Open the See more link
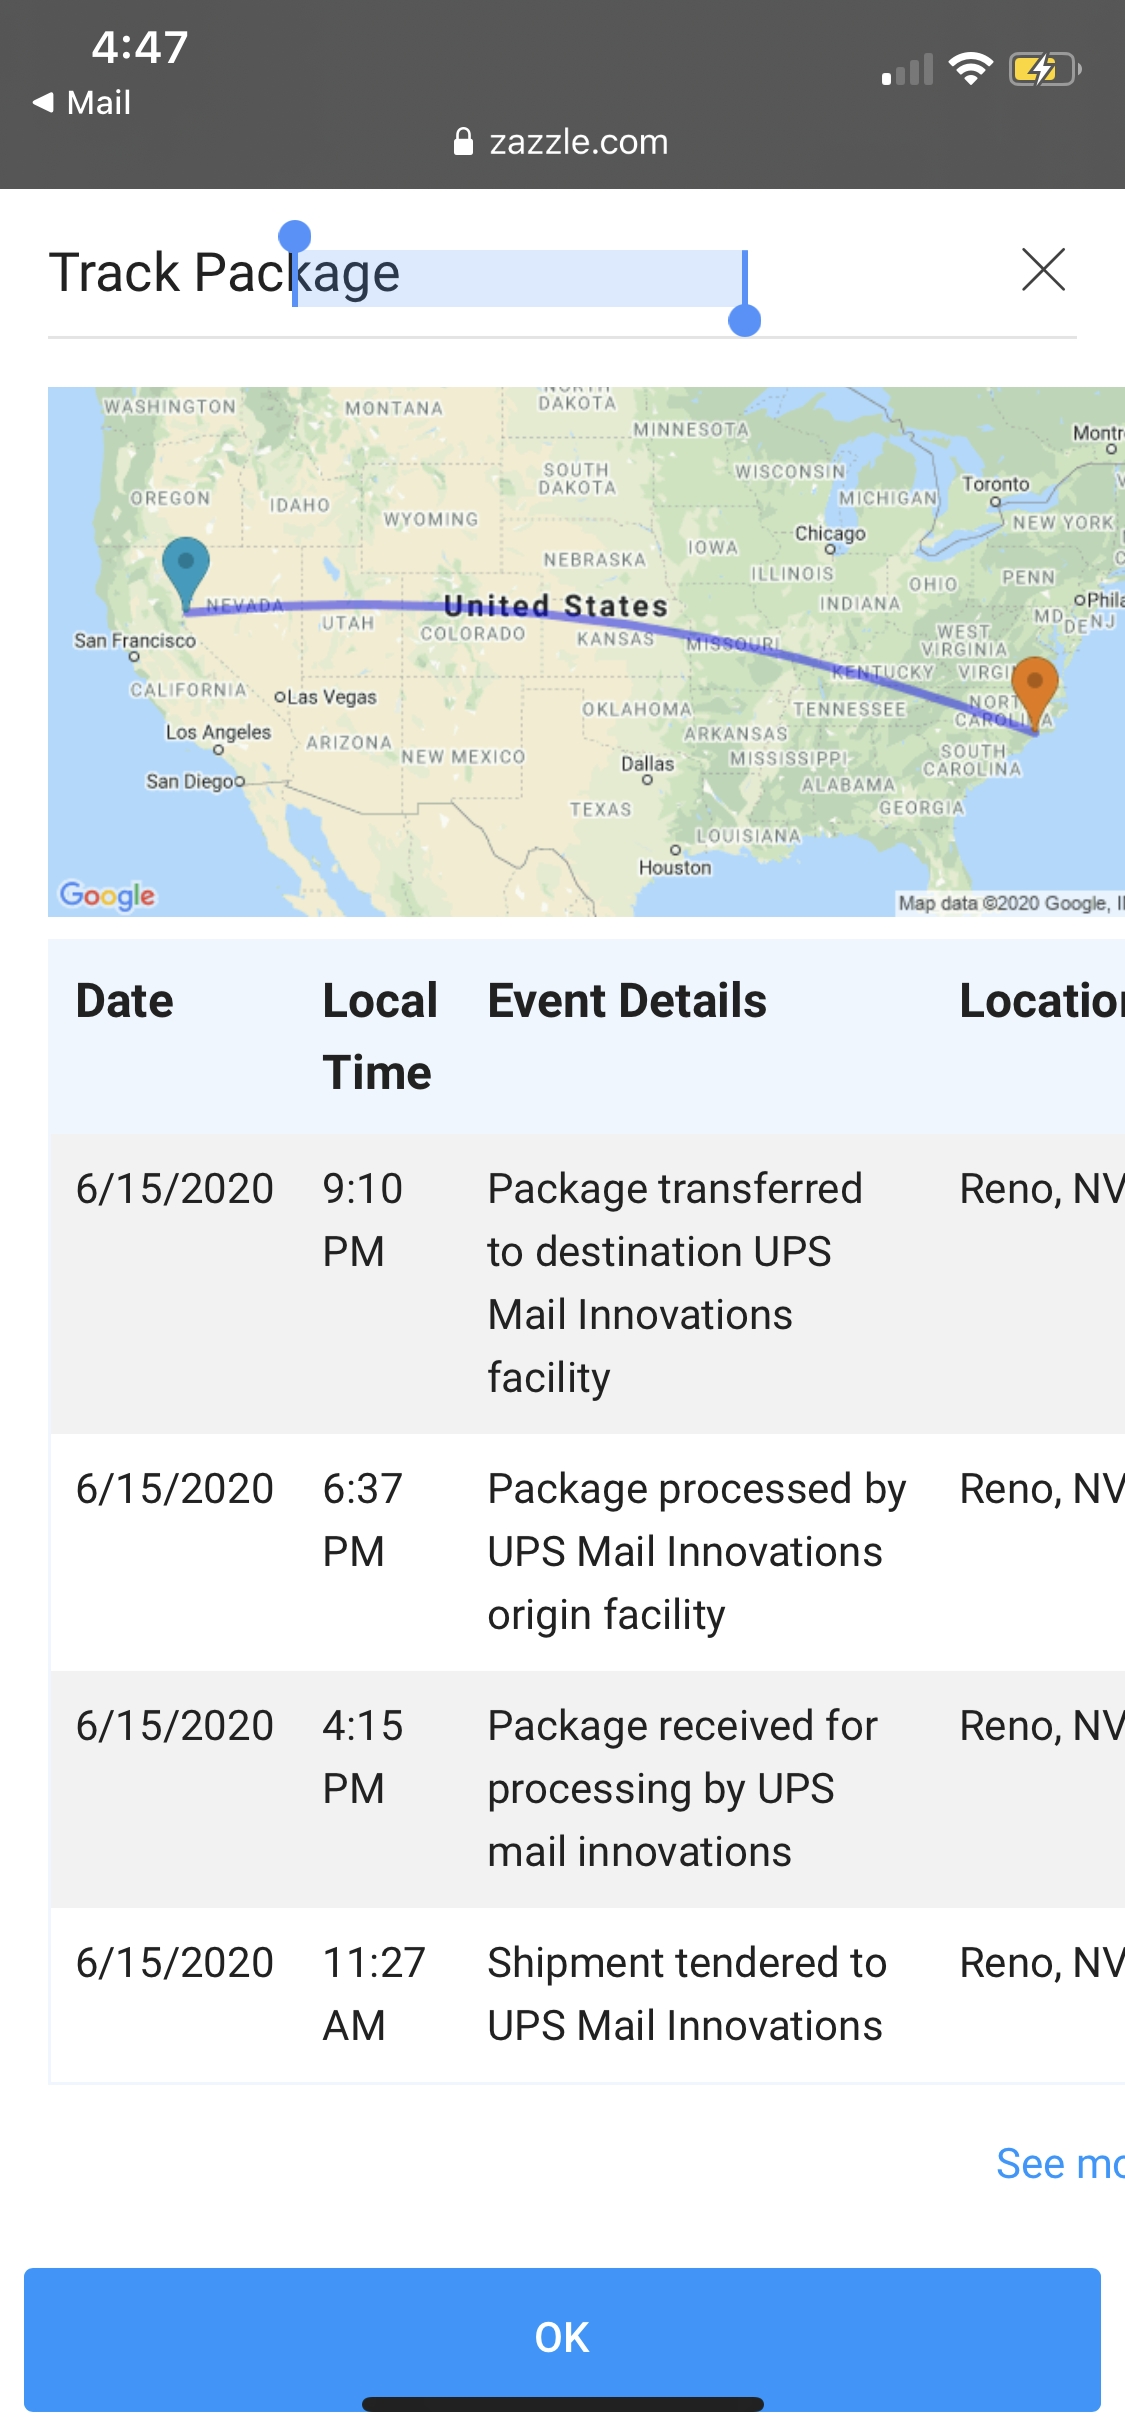Viewport: 1125px width, 2436px height. 1058,2163
